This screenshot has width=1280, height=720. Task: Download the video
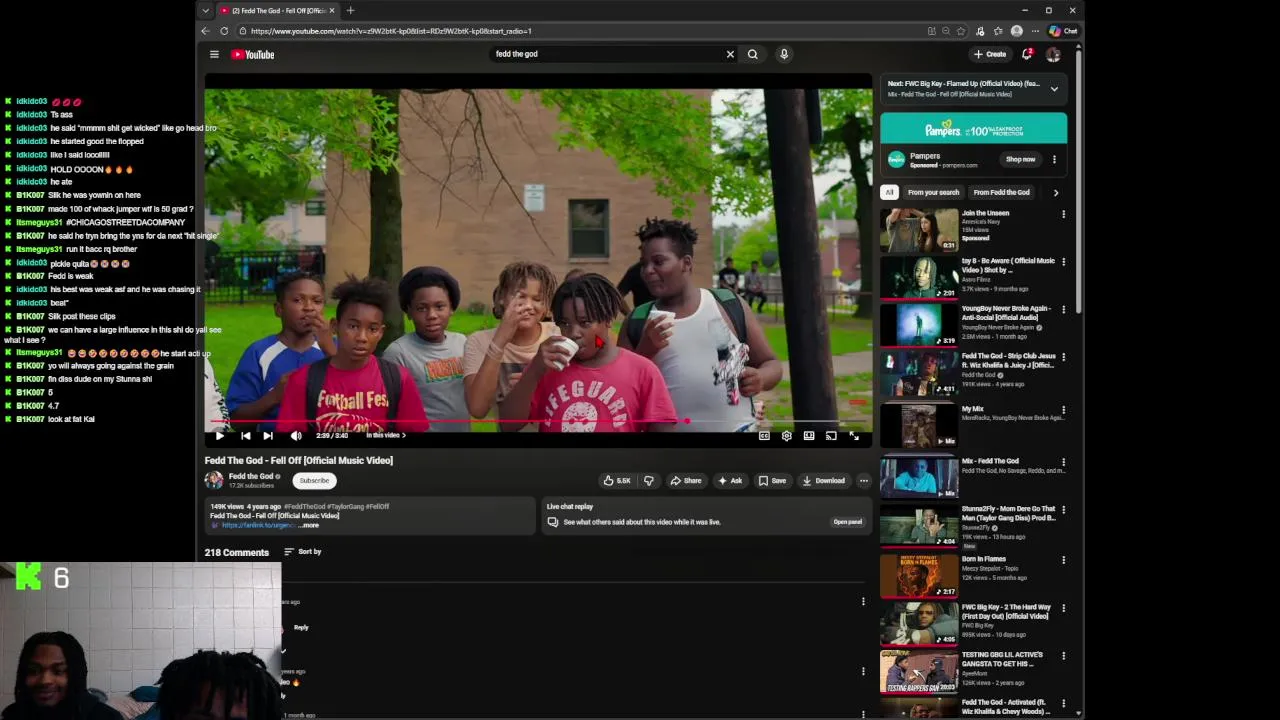(x=824, y=481)
